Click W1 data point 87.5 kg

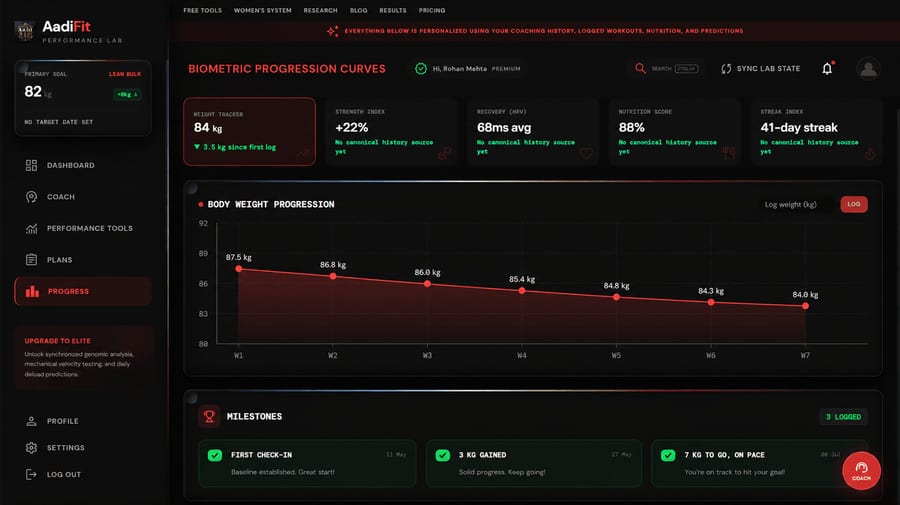coord(238,269)
